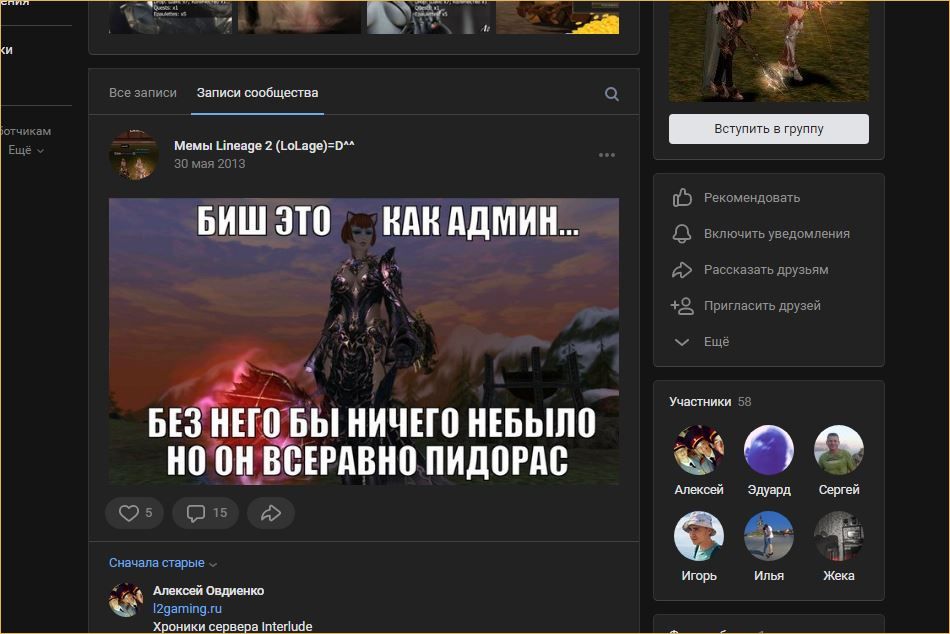Open member Жека's avatar
This screenshot has height=634, width=950.
(x=839, y=536)
